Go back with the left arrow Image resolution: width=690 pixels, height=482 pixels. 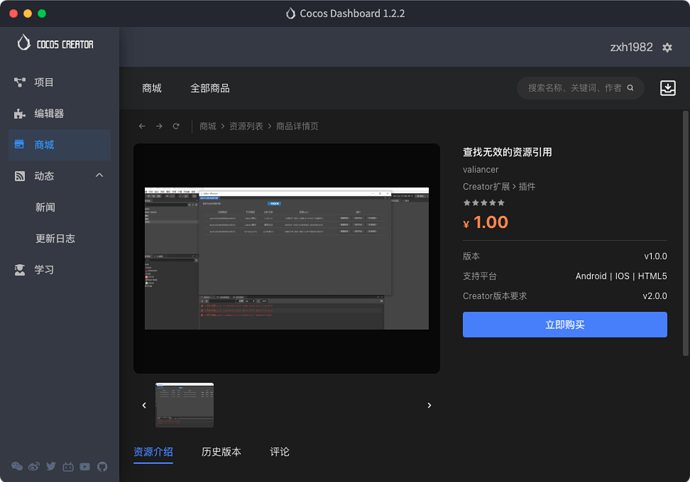[x=142, y=126]
